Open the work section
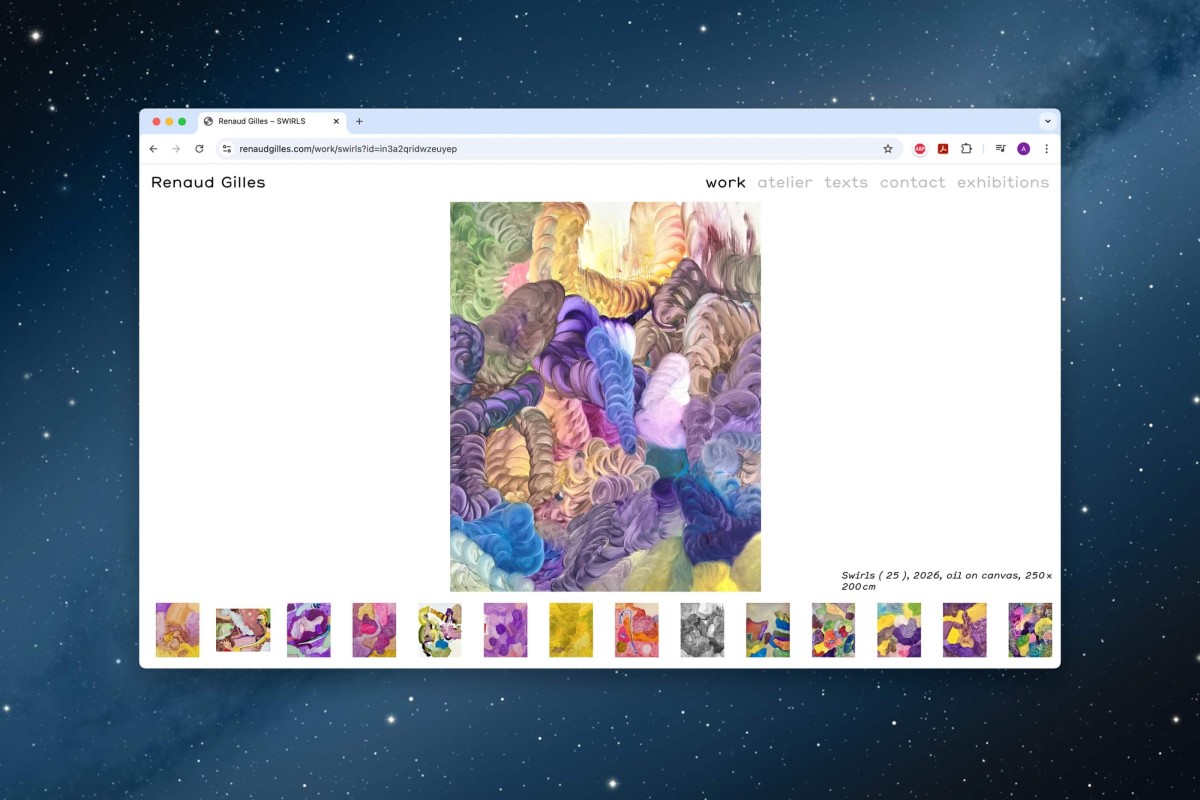The width and height of the screenshot is (1200, 800). tap(725, 182)
